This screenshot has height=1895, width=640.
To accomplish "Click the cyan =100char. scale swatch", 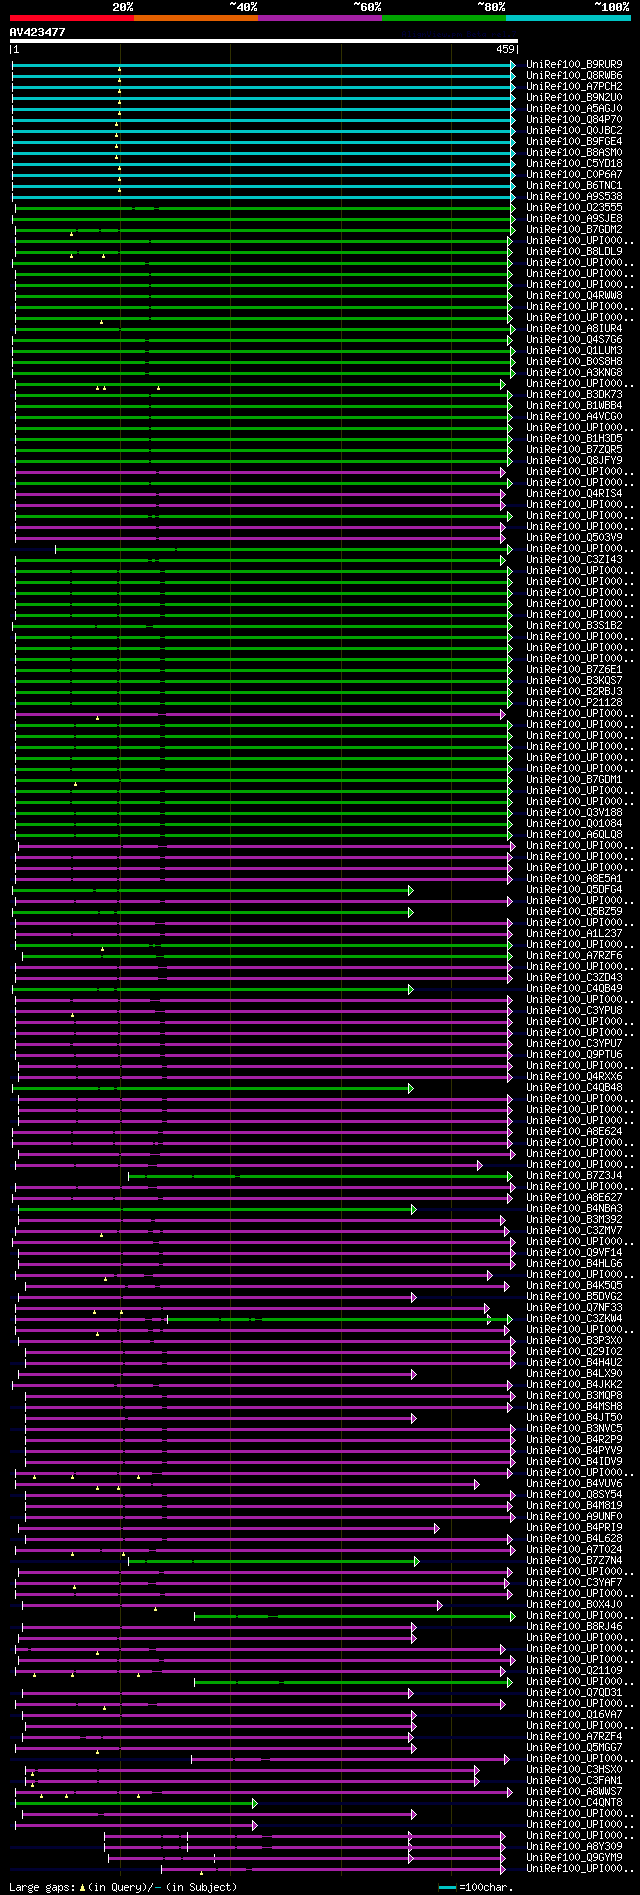I will click(x=448, y=1887).
